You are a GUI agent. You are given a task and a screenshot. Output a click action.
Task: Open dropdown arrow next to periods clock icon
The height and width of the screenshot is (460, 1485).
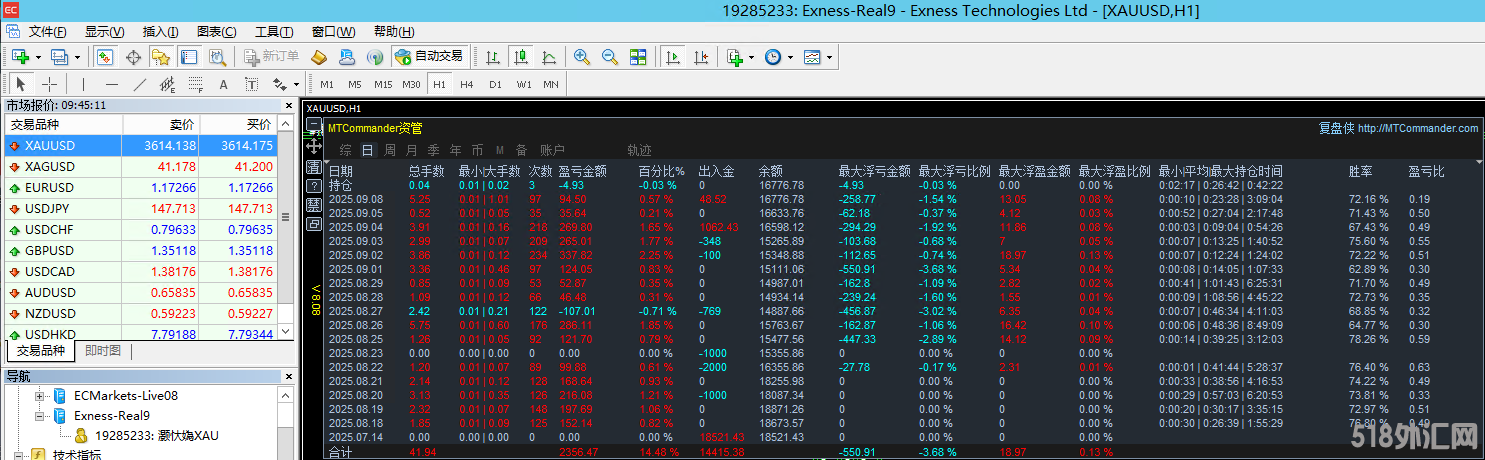pos(790,57)
